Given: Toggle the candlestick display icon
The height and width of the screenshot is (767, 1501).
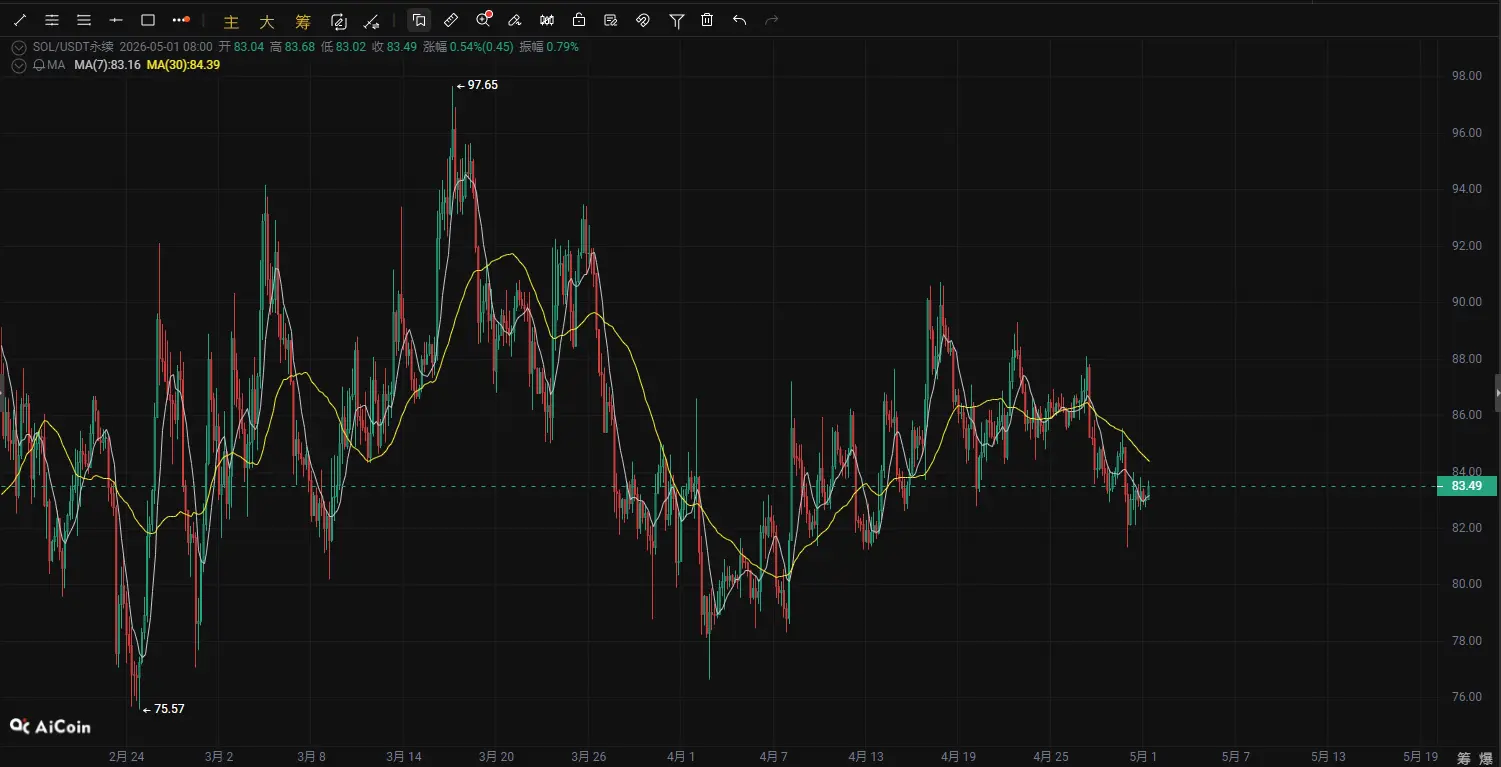Looking at the screenshot, I should [x=547, y=20].
